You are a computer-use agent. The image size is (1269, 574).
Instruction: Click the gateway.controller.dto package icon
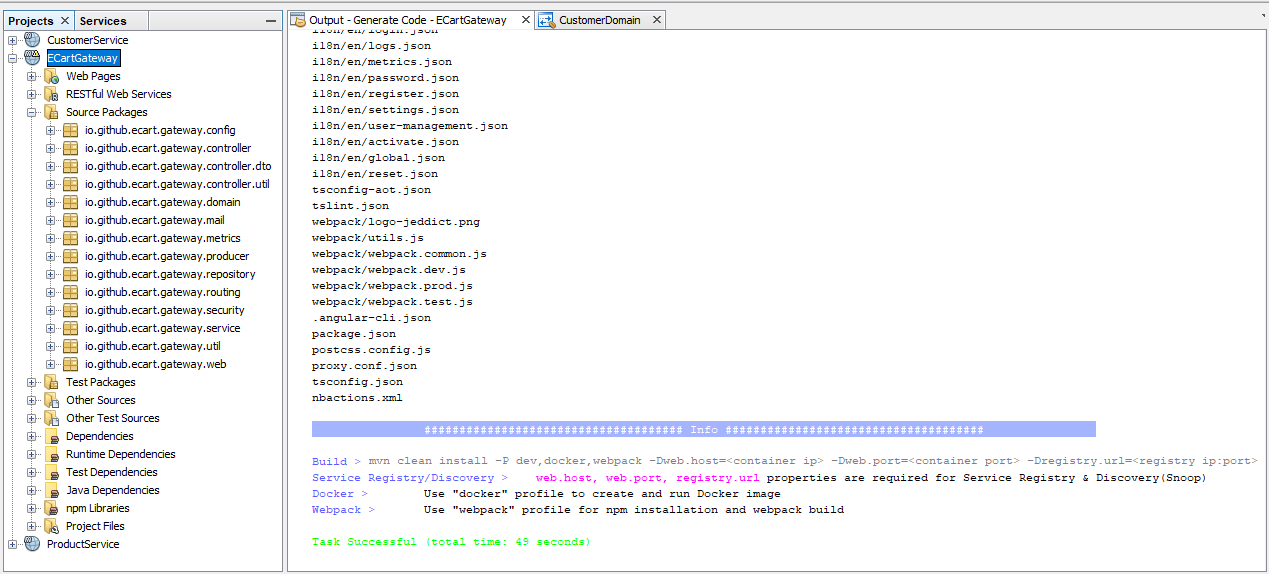[70, 166]
